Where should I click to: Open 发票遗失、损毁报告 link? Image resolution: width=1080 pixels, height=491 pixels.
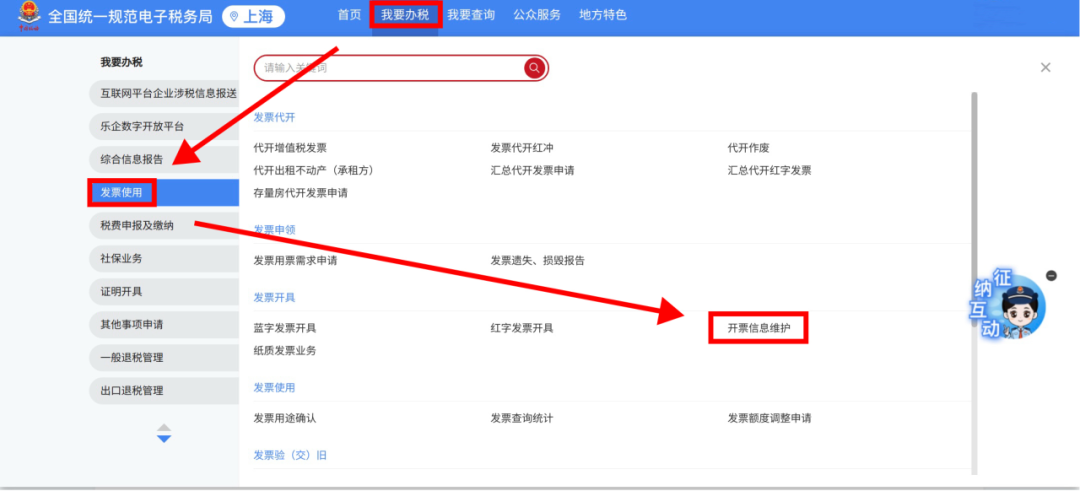(537, 260)
